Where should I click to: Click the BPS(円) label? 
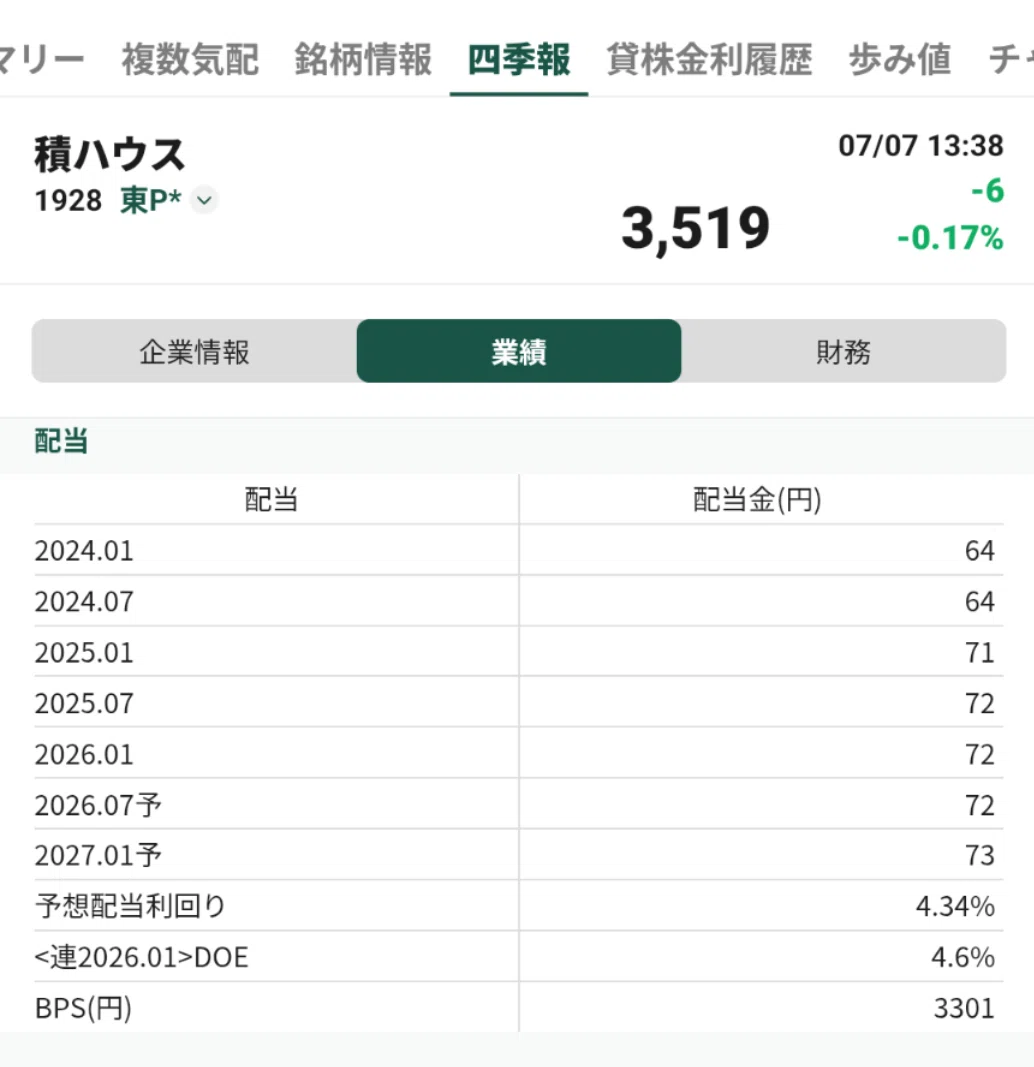coord(83,1008)
